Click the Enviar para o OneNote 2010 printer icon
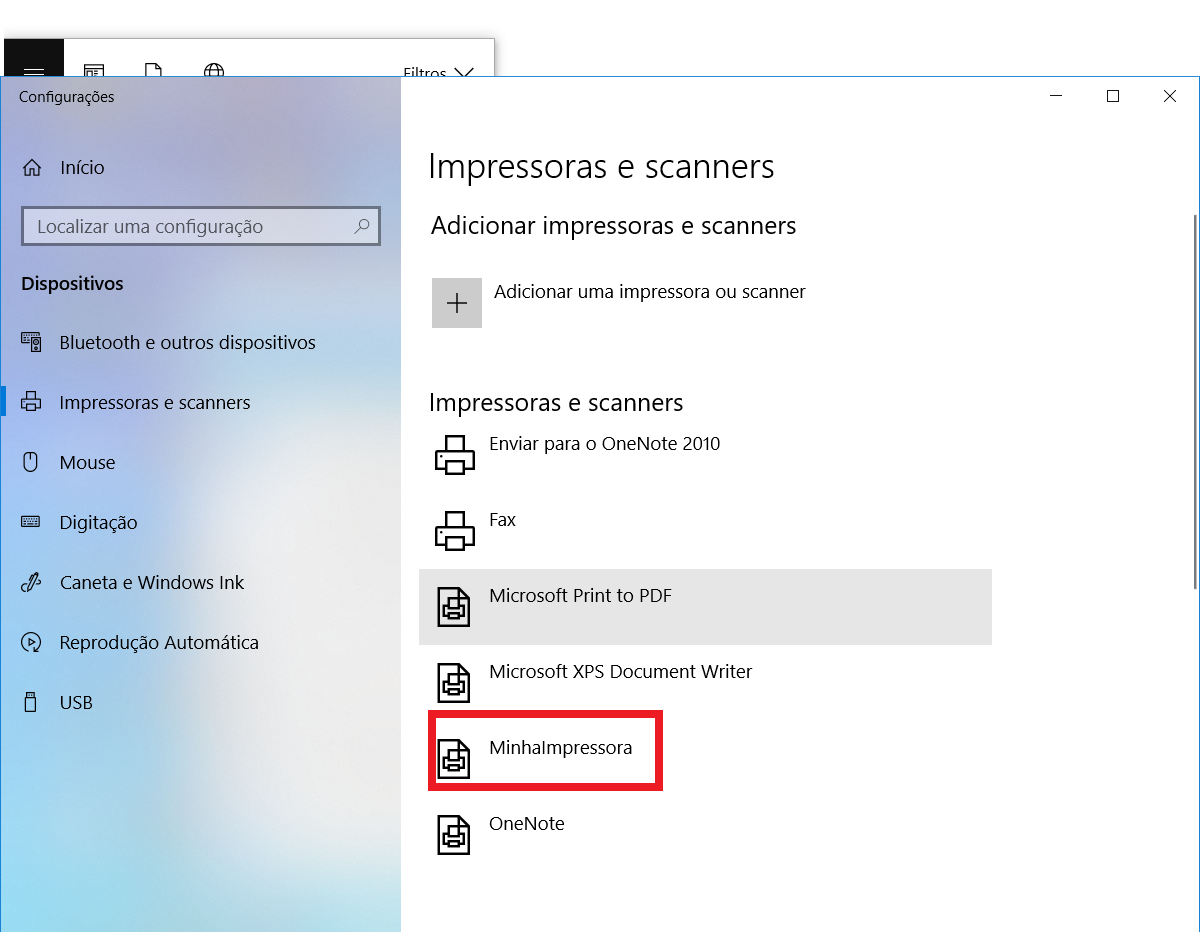 tap(455, 455)
